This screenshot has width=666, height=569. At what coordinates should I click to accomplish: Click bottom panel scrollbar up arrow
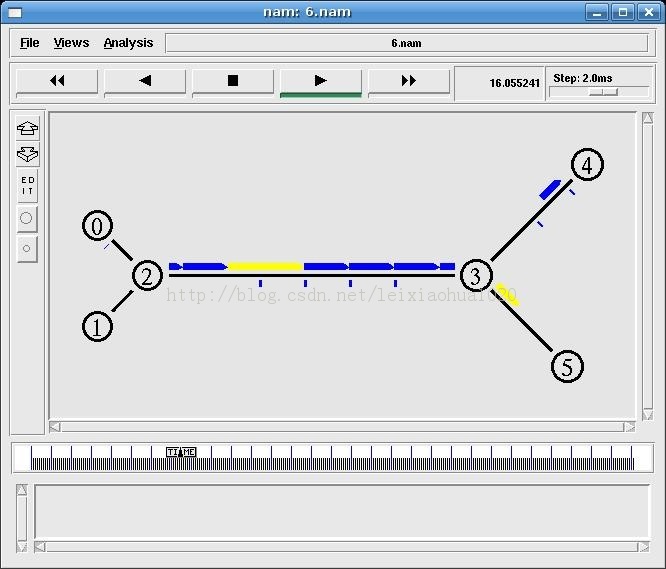[22, 490]
